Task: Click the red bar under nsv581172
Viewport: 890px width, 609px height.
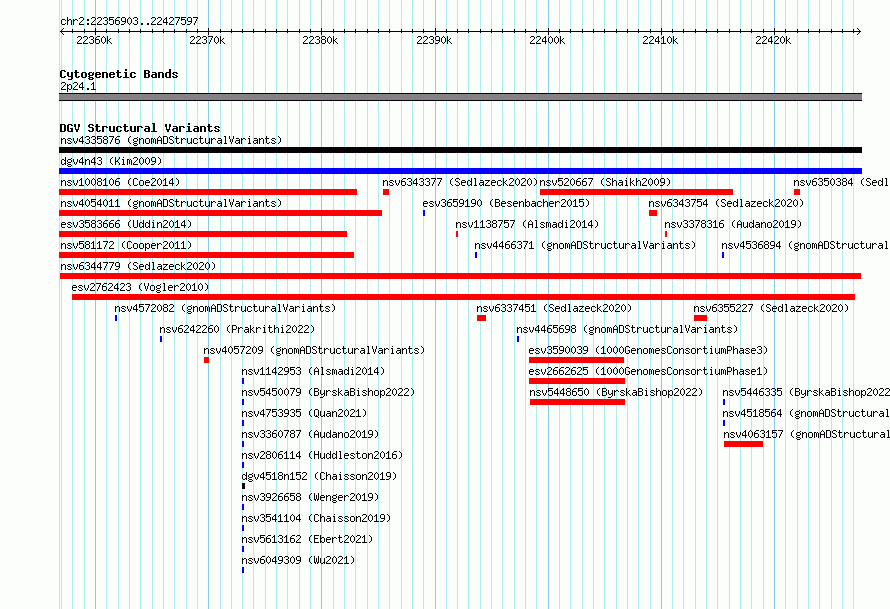Action: click(x=207, y=255)
